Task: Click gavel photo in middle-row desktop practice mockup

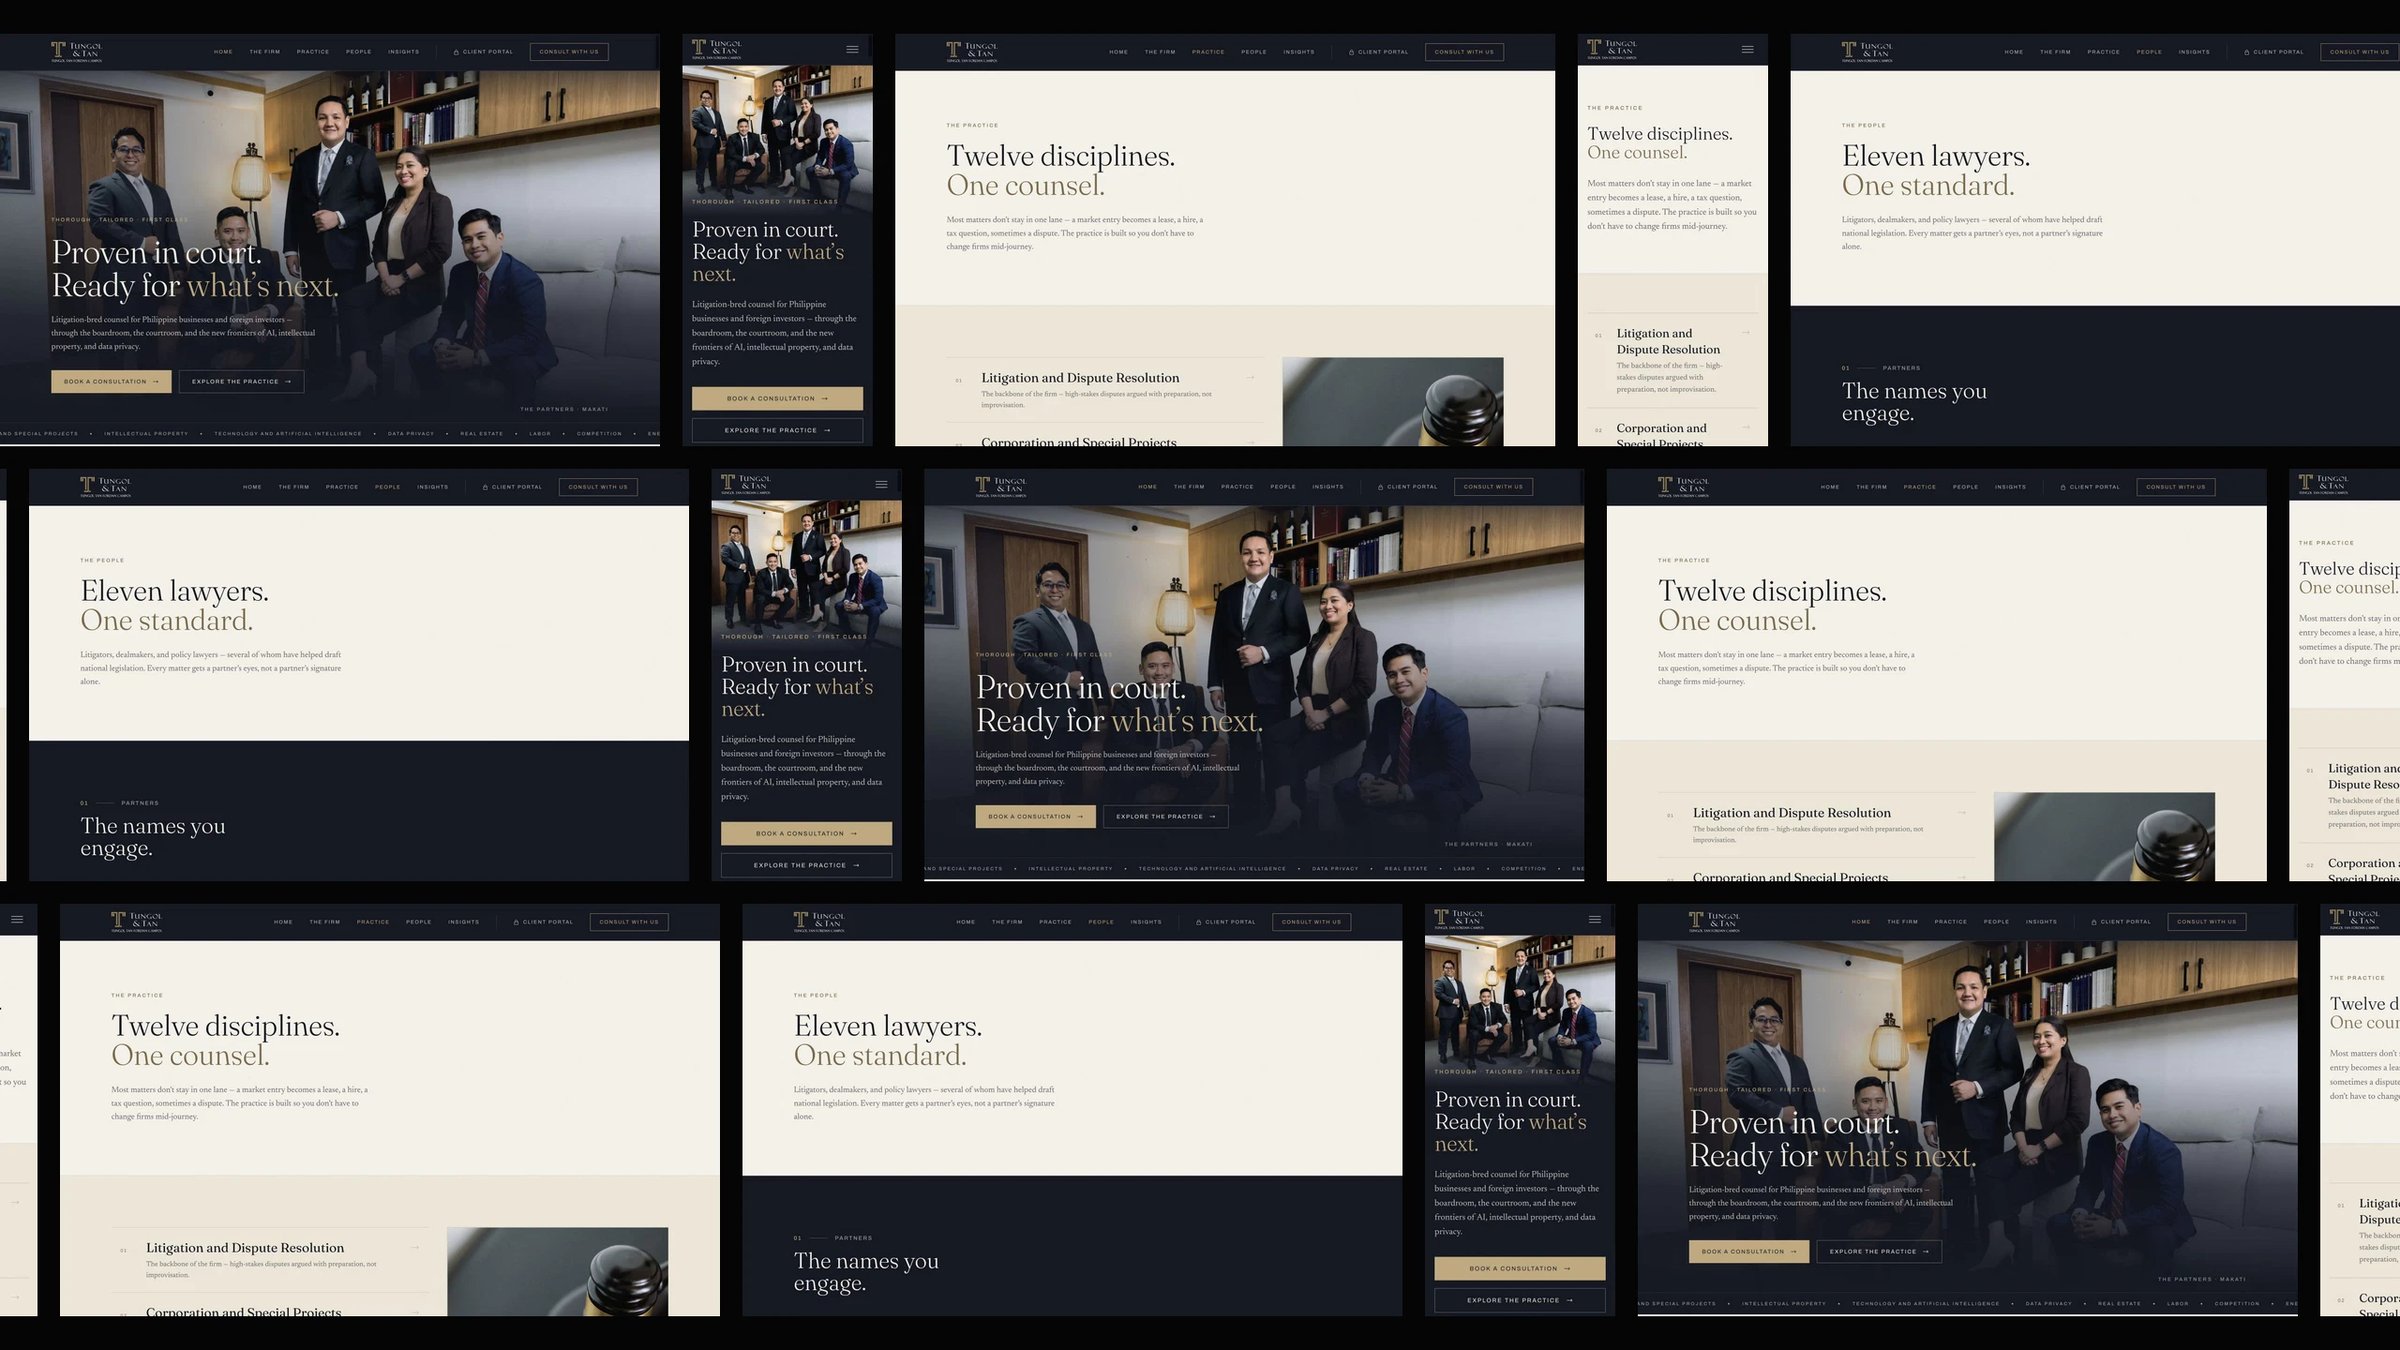Action: click(2104, 837)
